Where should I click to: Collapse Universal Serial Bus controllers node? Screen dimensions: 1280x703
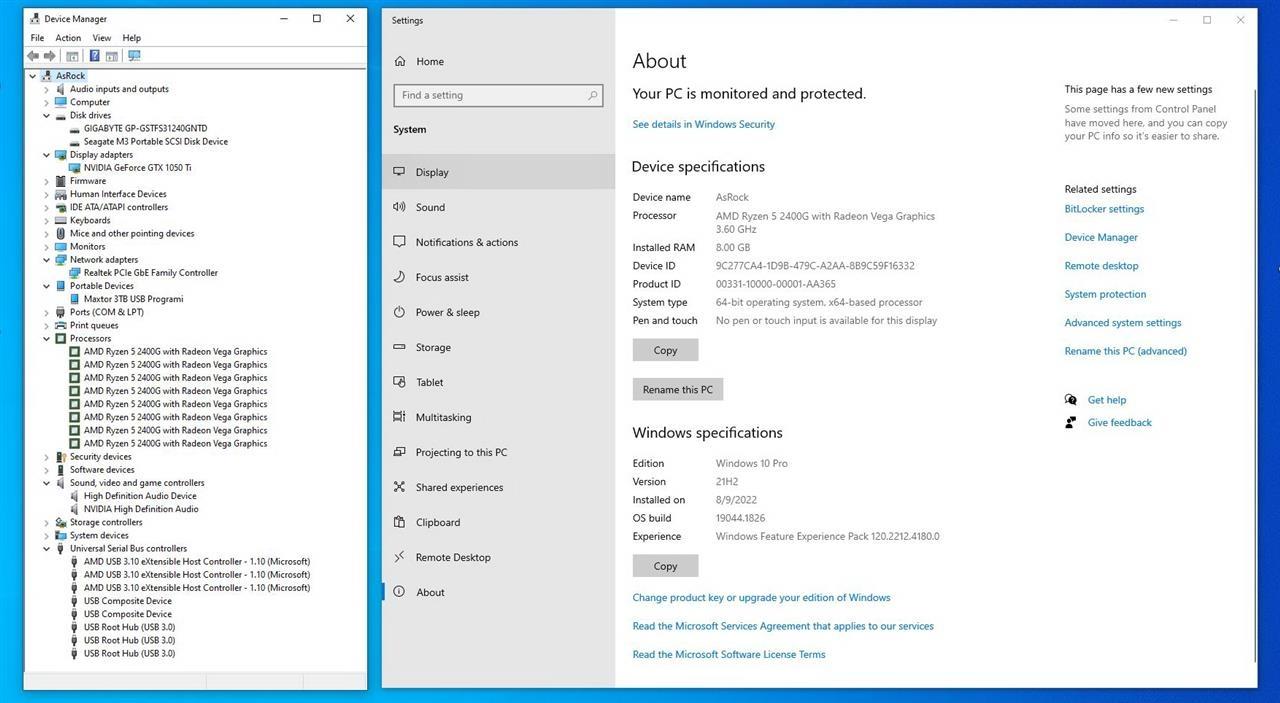pyautogui.click(x=46, y=548)
